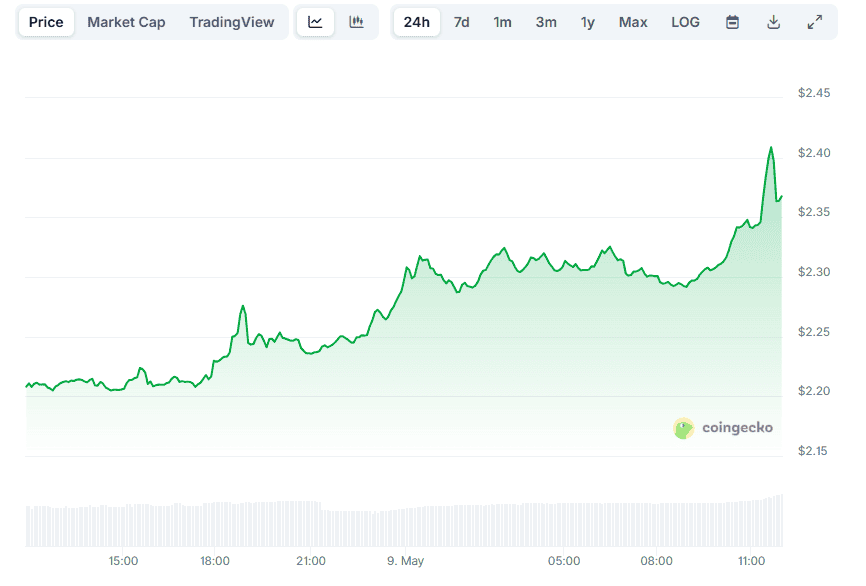Click the $2.45 axis label

(814, 93)
